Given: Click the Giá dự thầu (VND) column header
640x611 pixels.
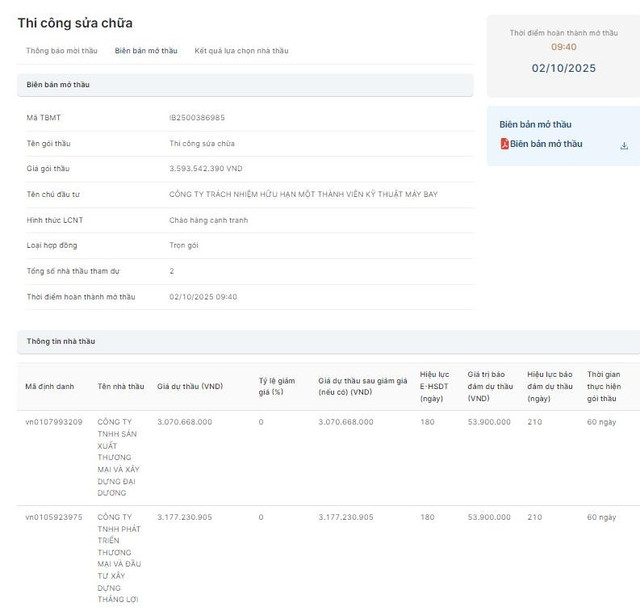Looking at the screenshot, I should (x=190, y=386).
